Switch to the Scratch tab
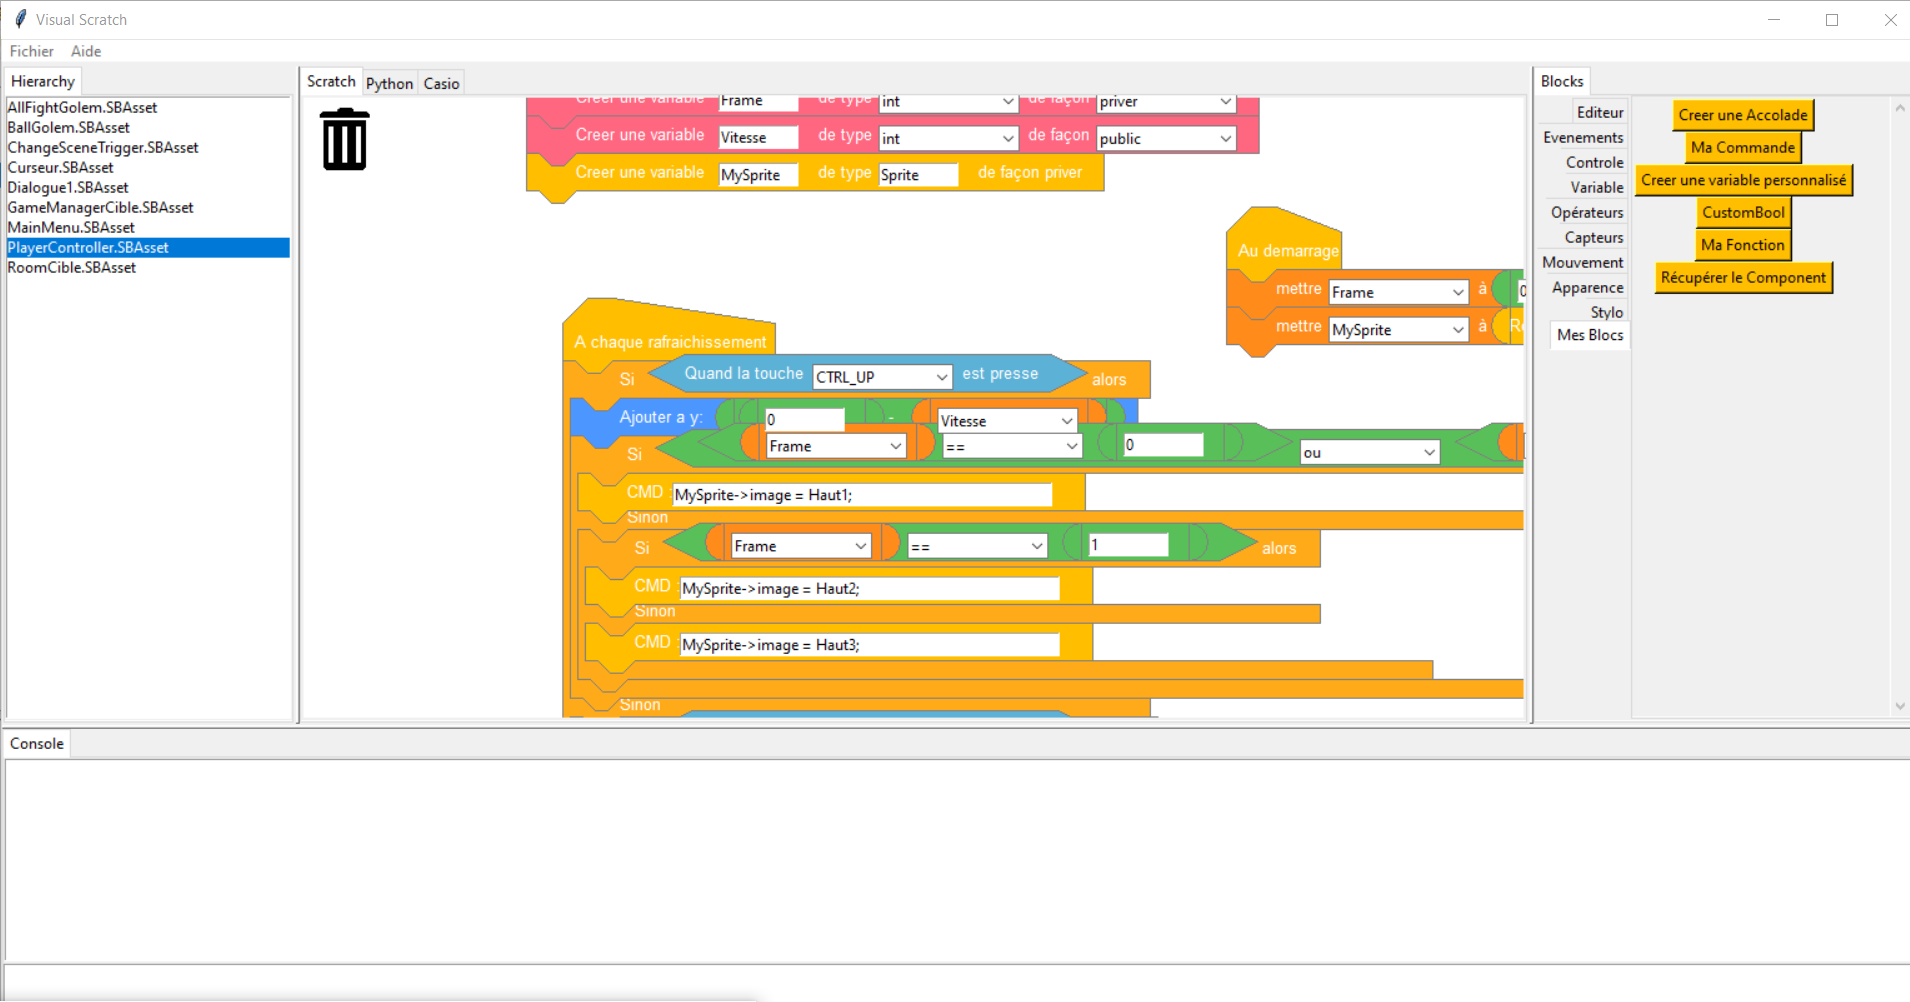 [331, 82]
